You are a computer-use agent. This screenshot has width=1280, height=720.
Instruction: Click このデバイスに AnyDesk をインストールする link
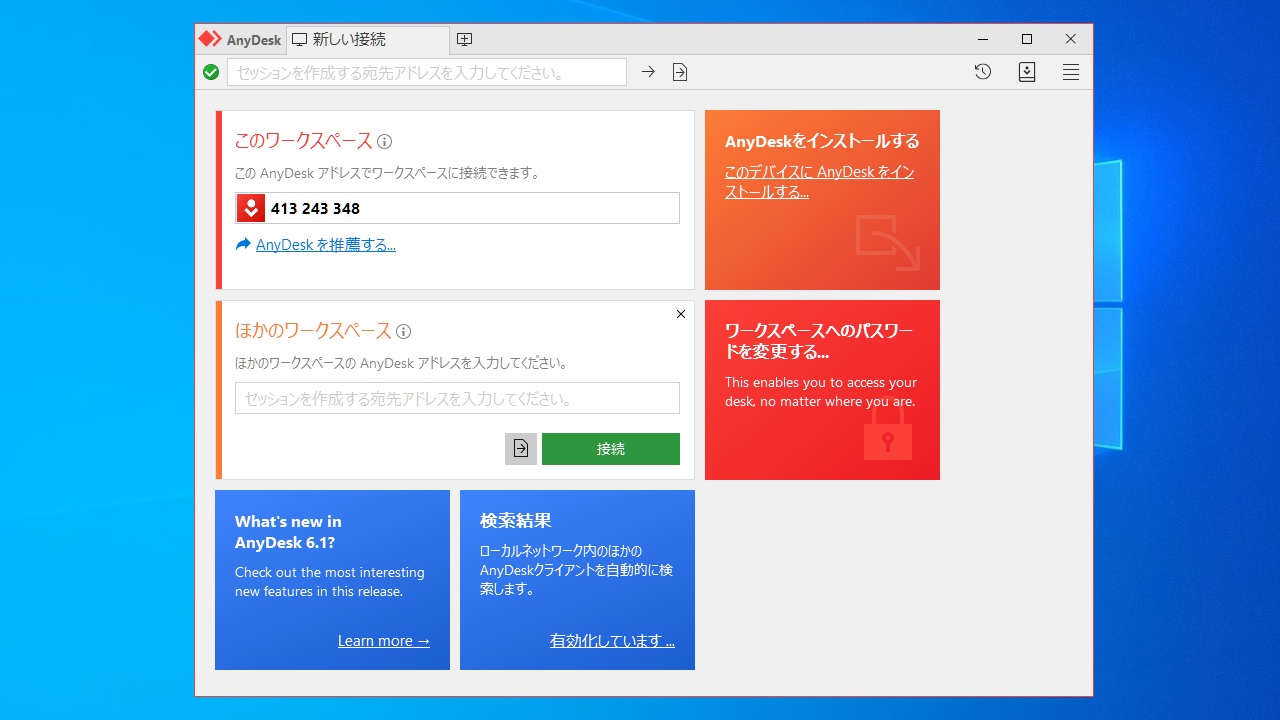point(819,182)
